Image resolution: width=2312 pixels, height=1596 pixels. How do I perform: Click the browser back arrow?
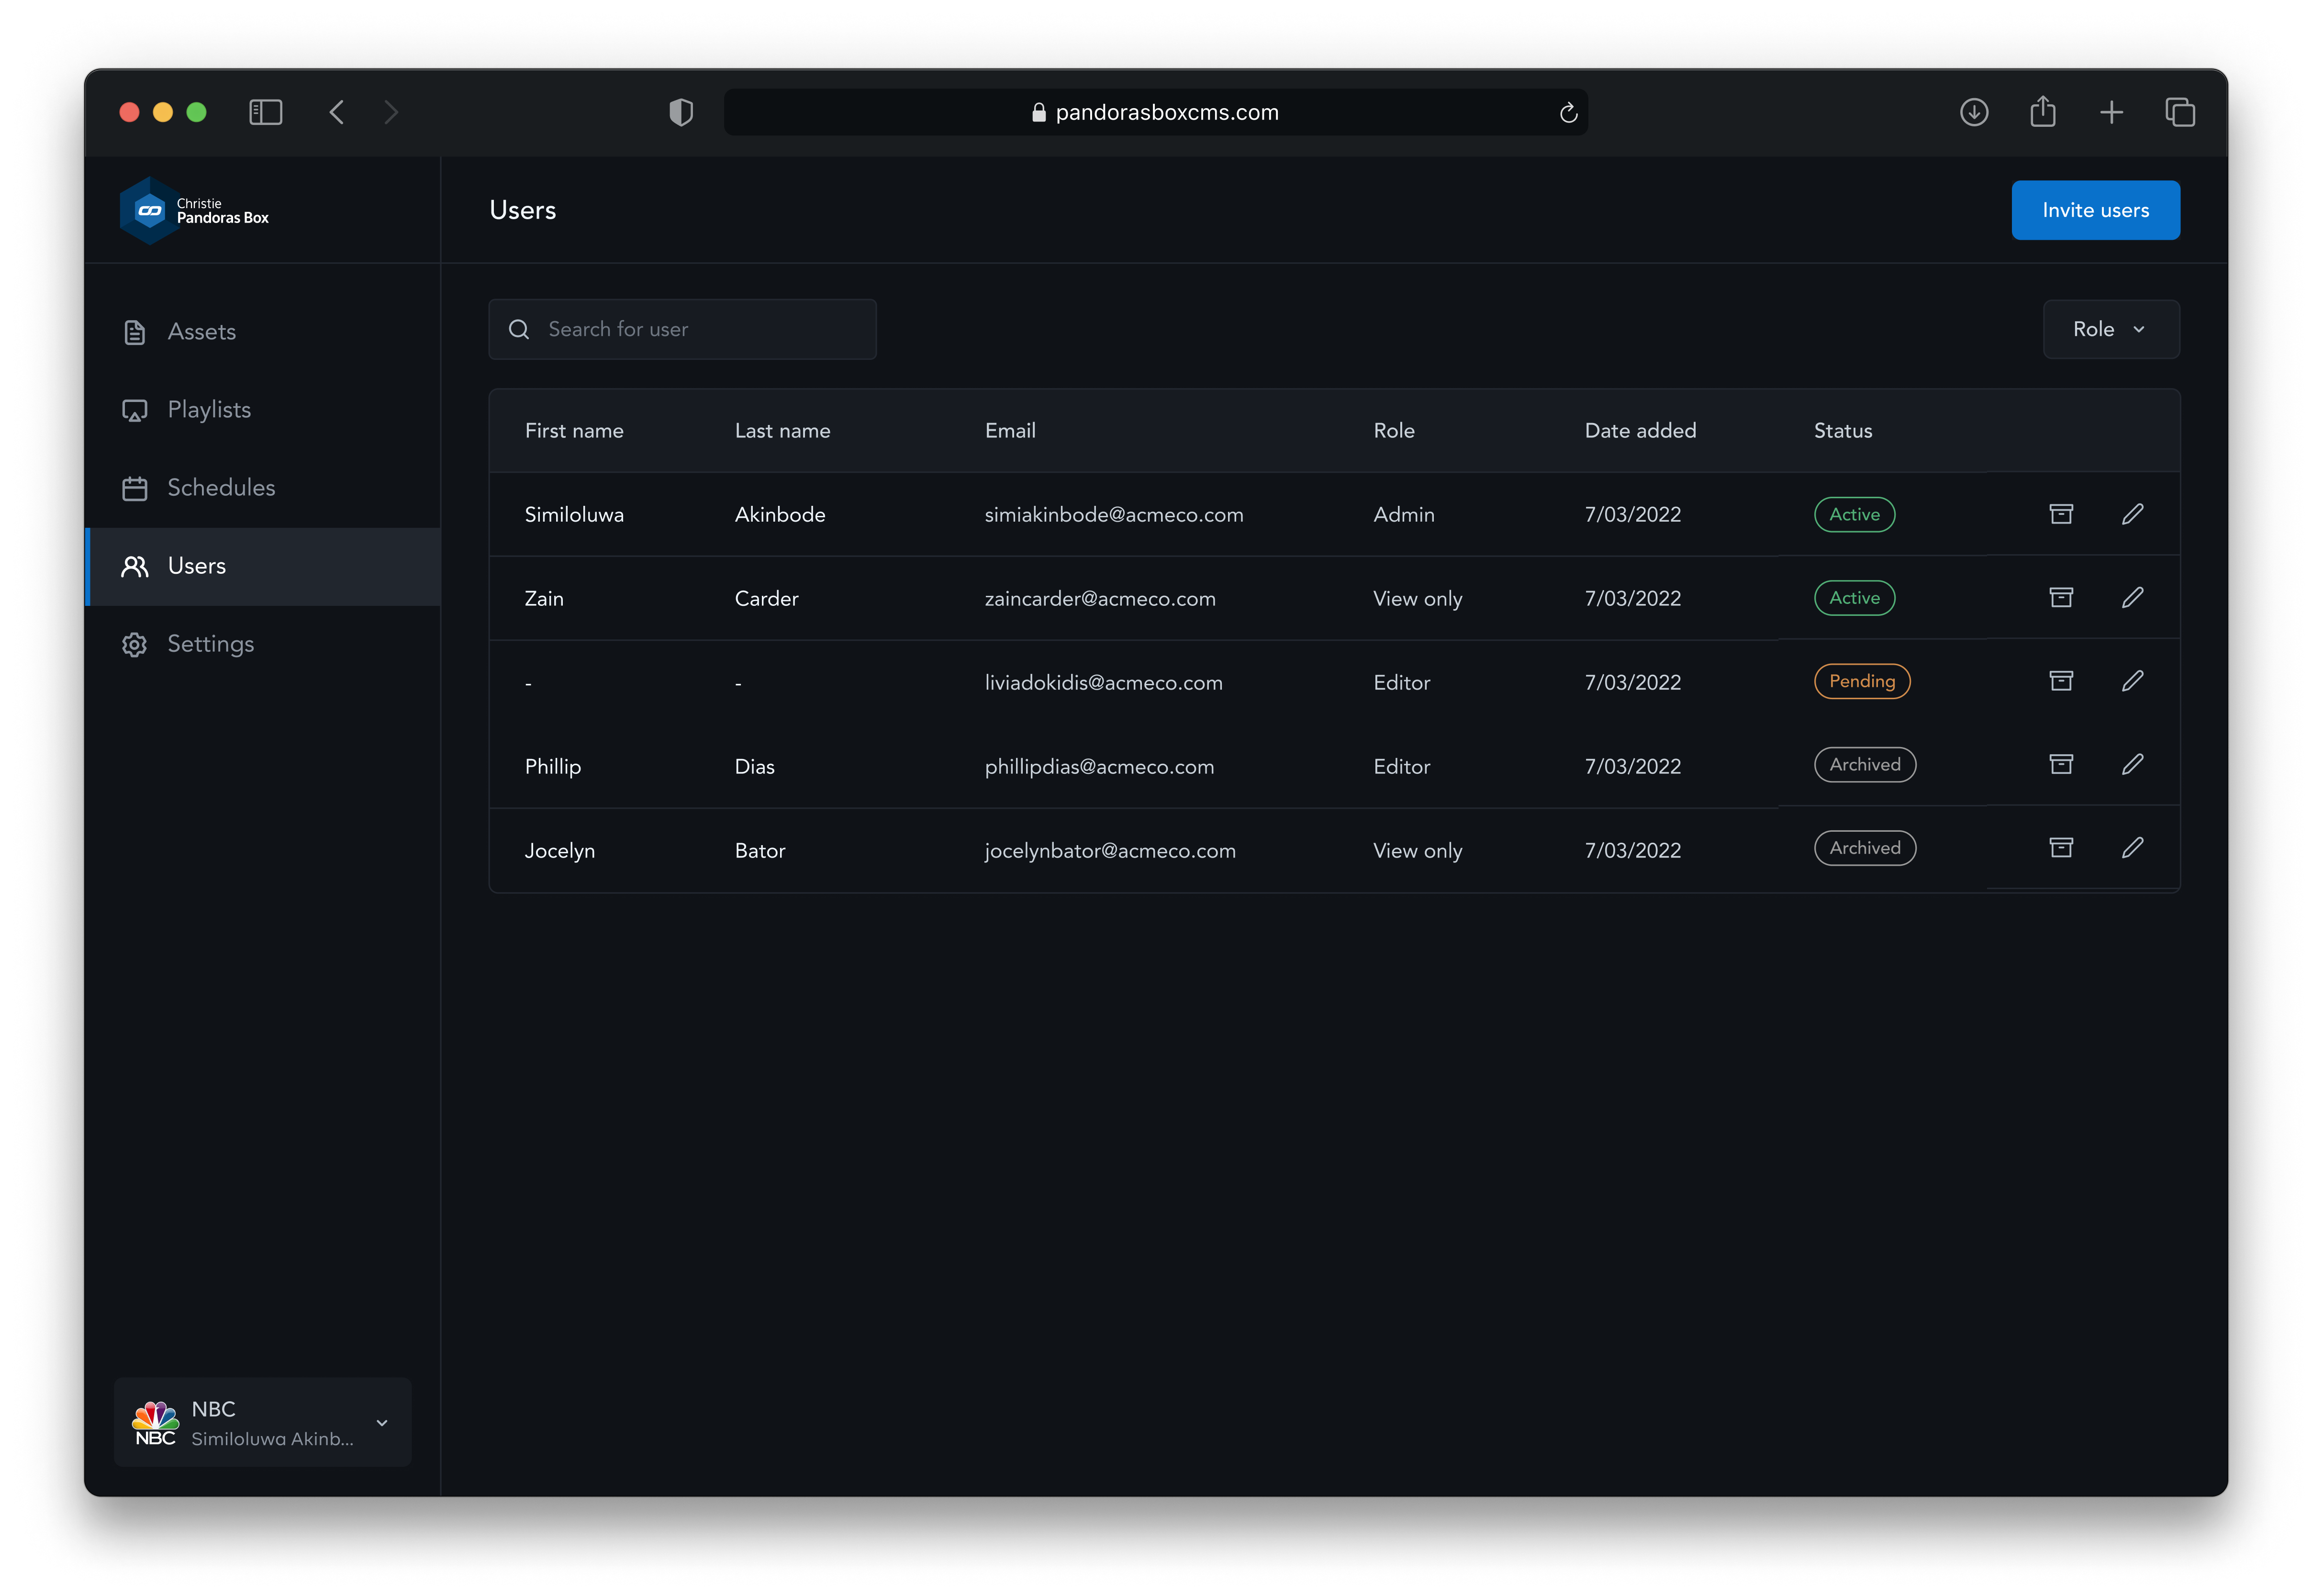(x=337, y=112)
